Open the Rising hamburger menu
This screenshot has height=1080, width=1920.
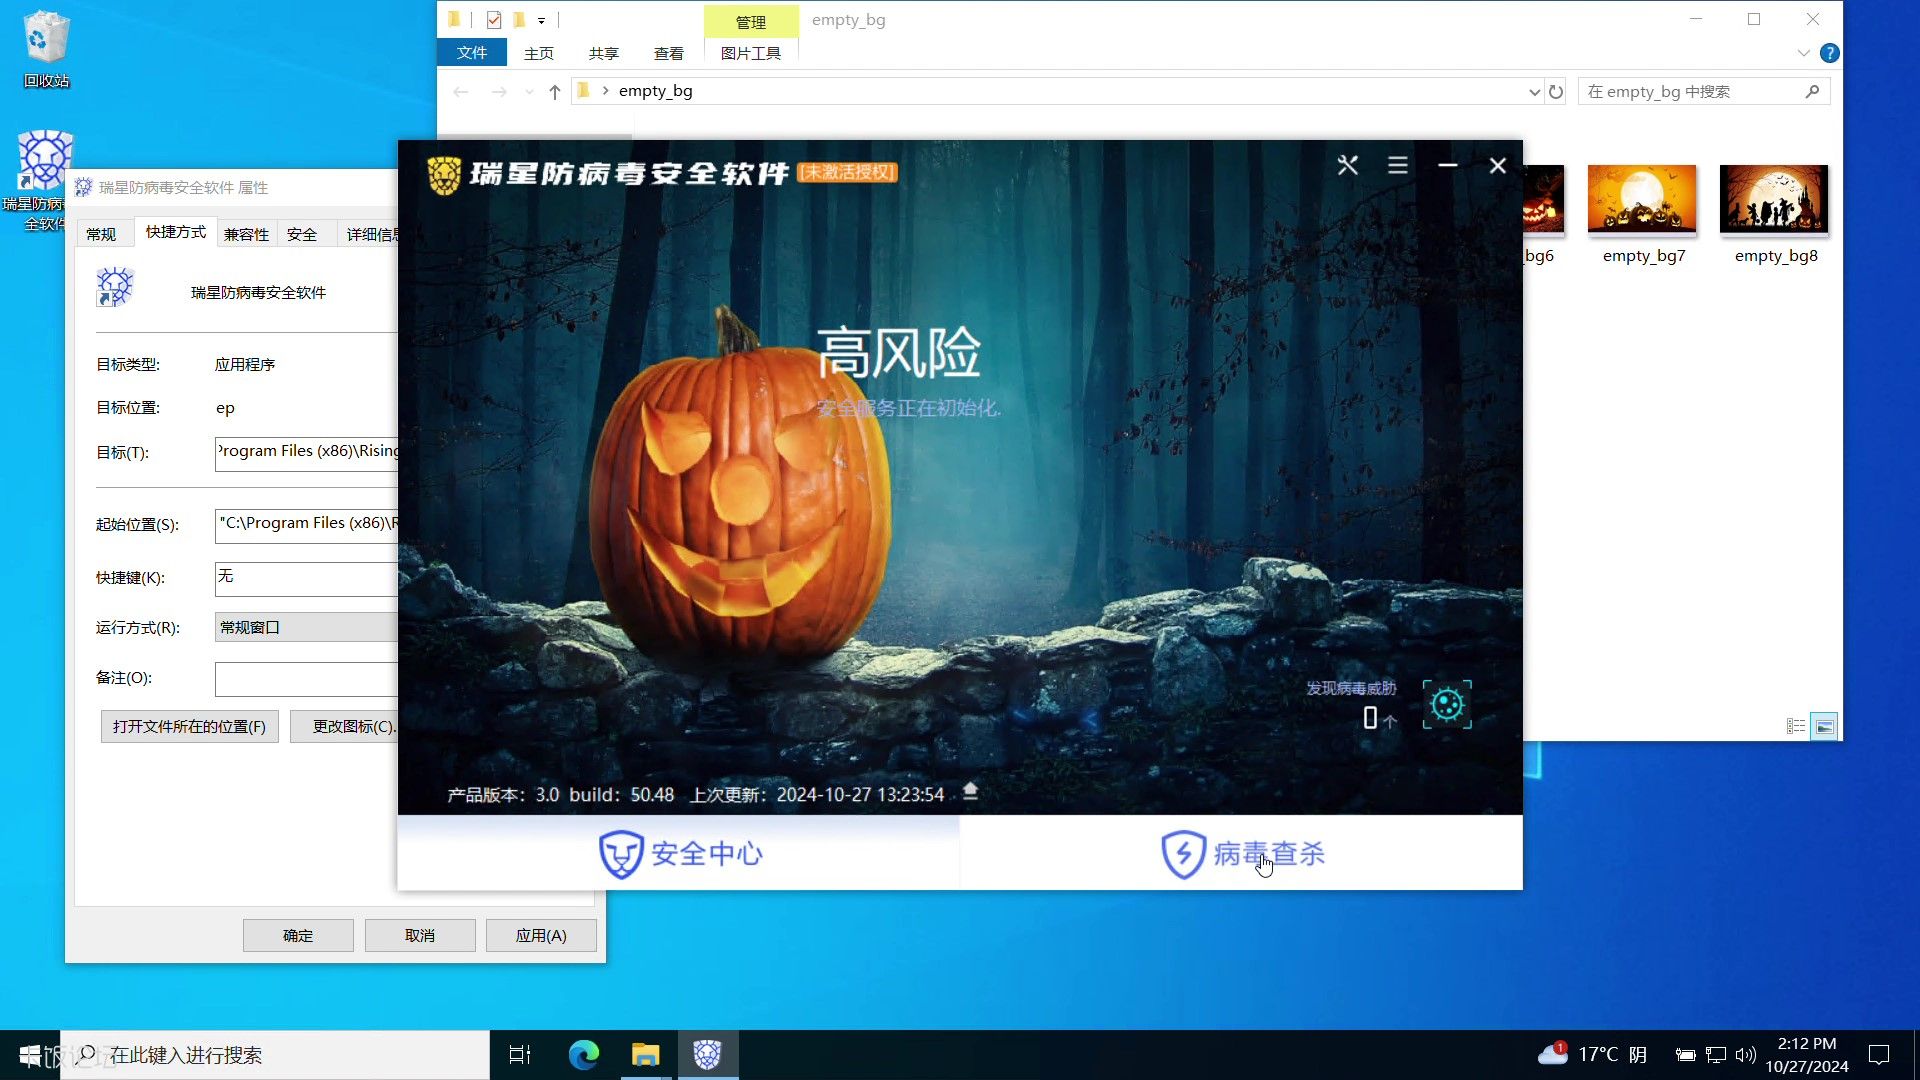point(1398,166)
